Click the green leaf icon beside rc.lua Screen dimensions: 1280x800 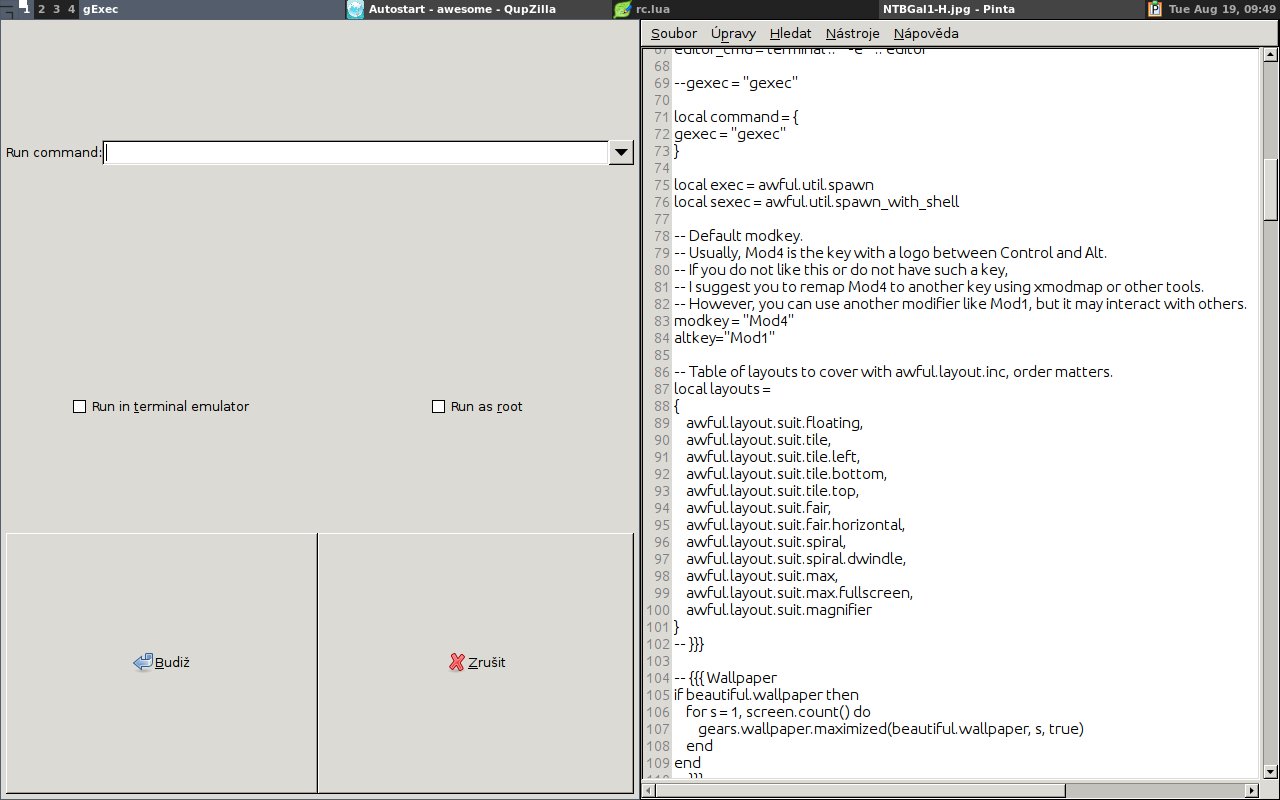coord(623,9)
